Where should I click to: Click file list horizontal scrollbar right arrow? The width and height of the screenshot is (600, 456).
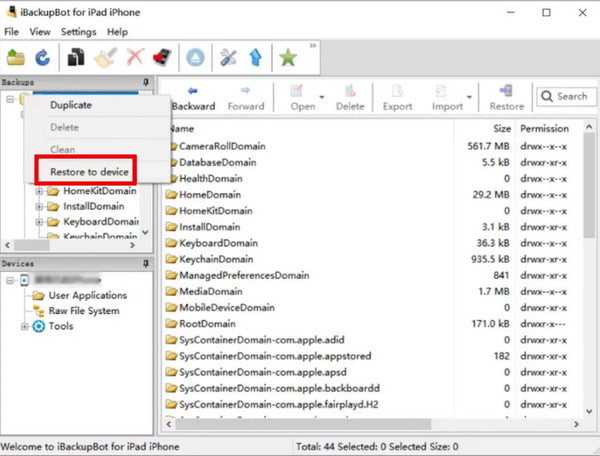coord(576,424)
